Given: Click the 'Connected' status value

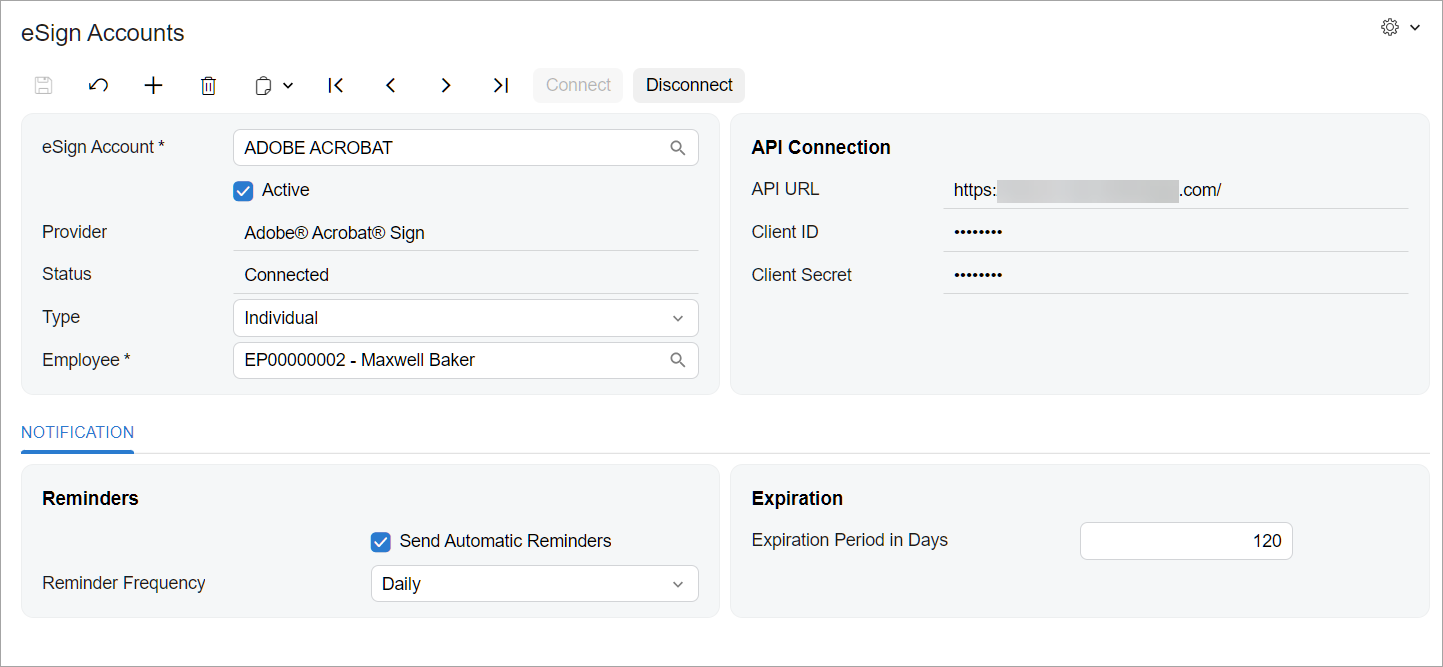Looking at the screenshot, I should tap(286, 275).
